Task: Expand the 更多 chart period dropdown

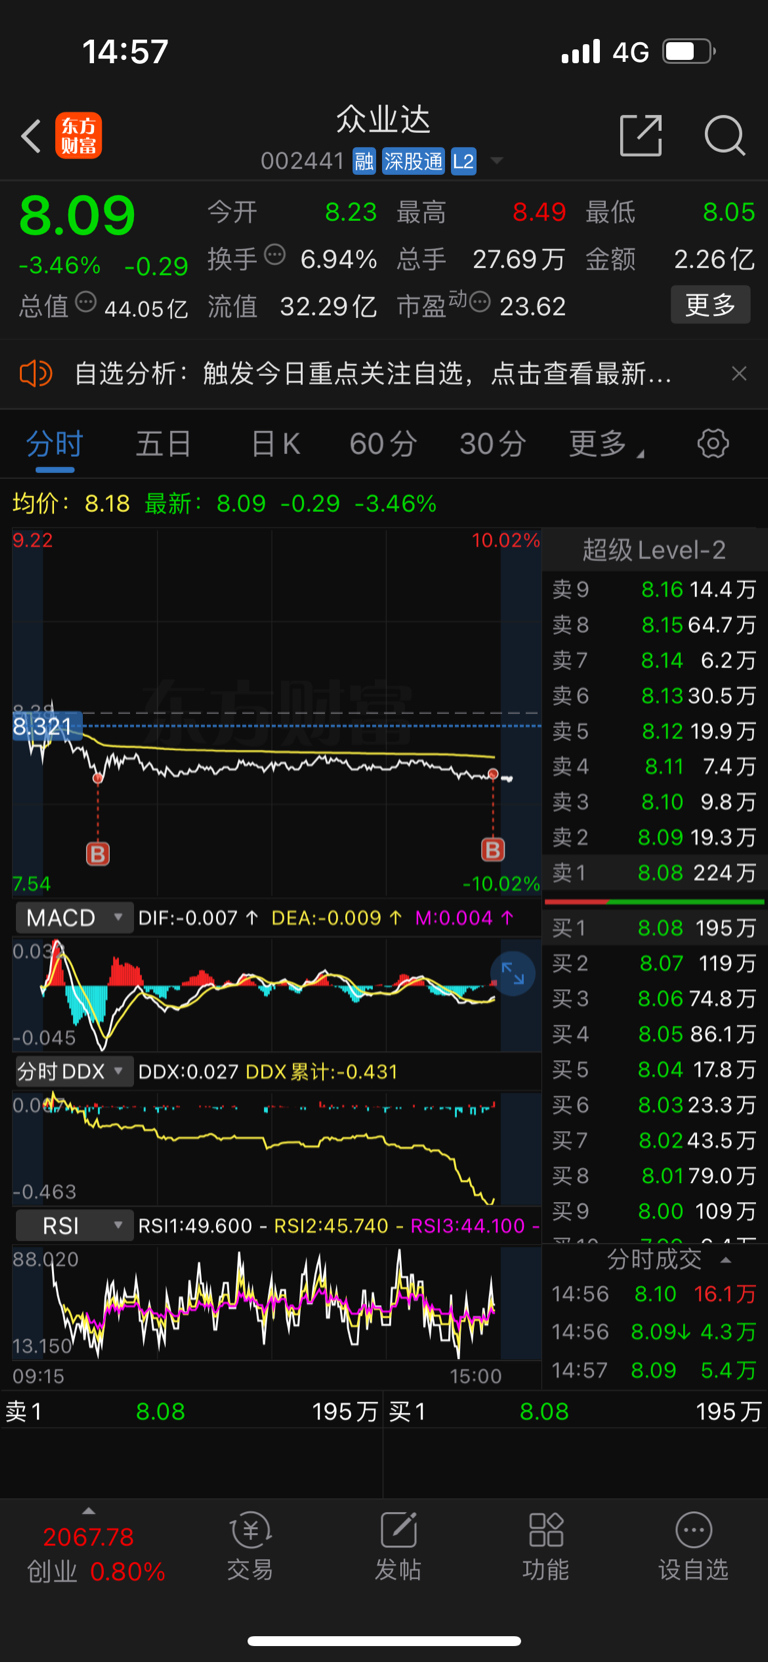Action: point(606,444)
